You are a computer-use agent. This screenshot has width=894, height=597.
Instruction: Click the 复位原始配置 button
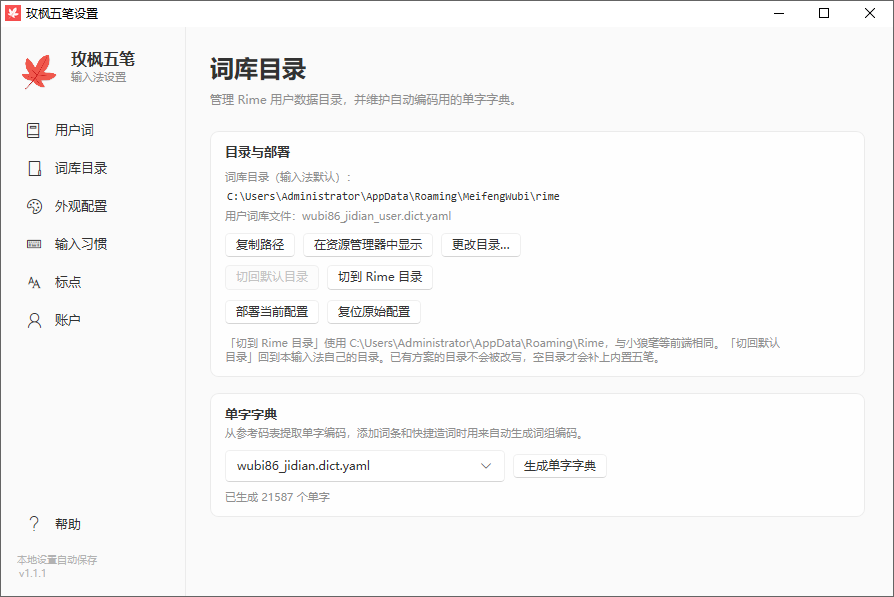pyautogui.click(x=374, y=312)
